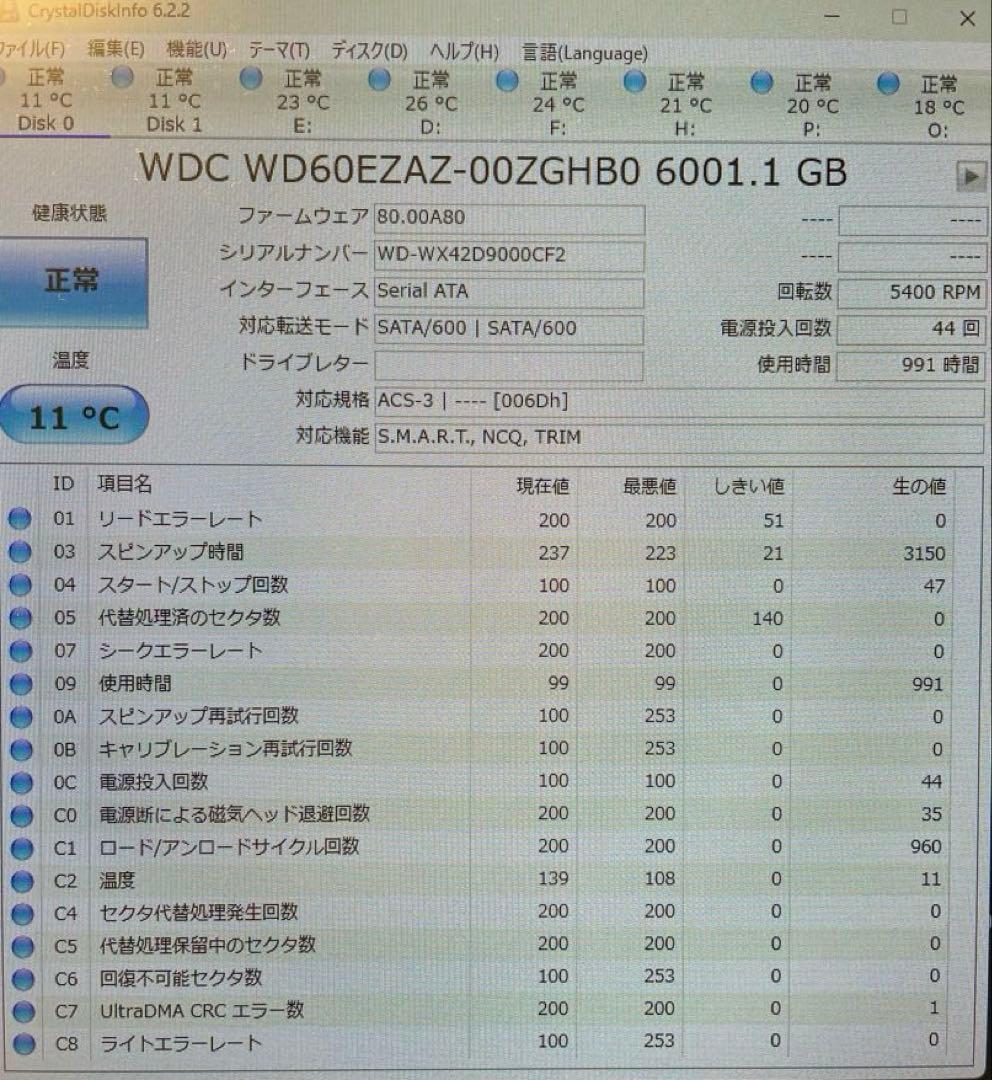
Task: Click raw value 960 in row C1
Action: 926,847
